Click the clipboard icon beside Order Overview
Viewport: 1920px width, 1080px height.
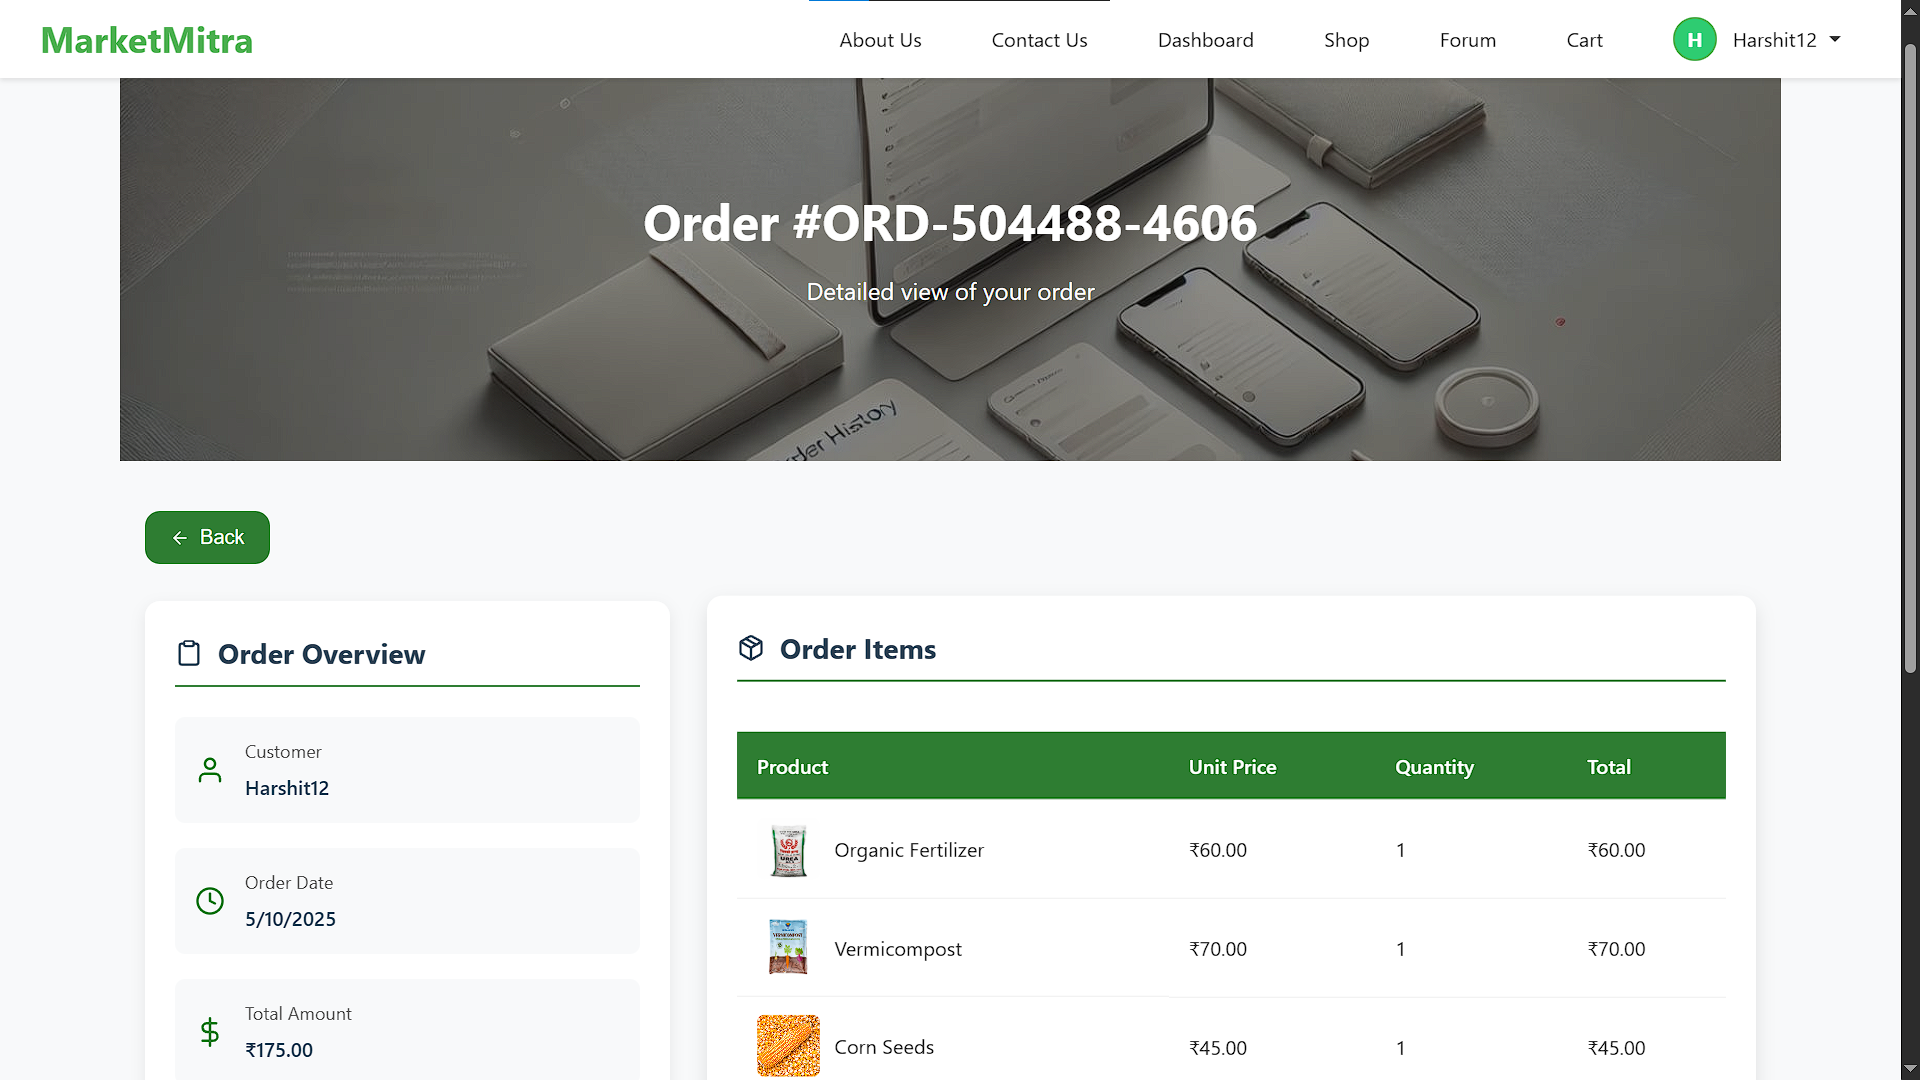189,654
